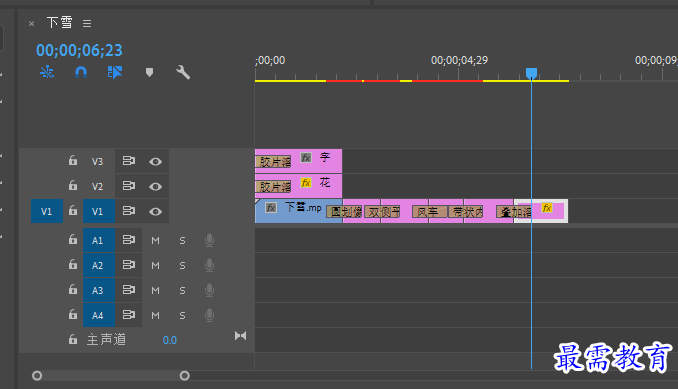The image size is (678, 389).
Task: Open the 下雪 sequence panel menu
Action: [87, 23]
